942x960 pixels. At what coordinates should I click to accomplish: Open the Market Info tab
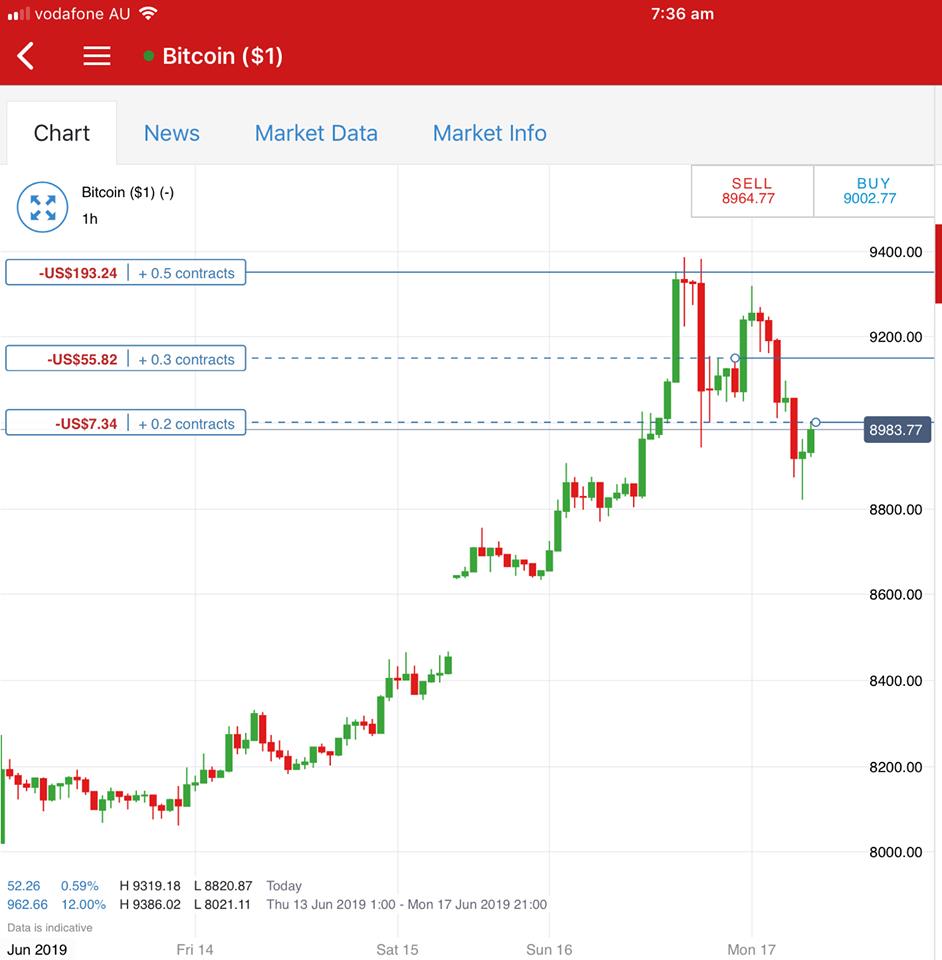click(490, 133)
